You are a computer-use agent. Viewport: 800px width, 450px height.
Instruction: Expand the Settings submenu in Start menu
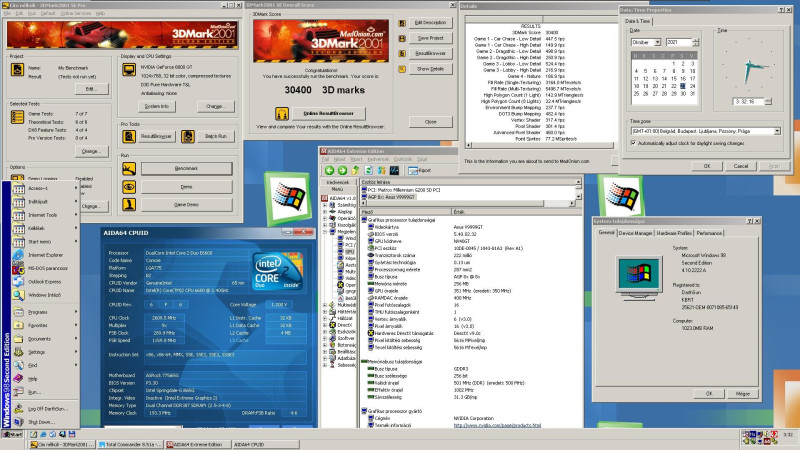pos(45,352)
